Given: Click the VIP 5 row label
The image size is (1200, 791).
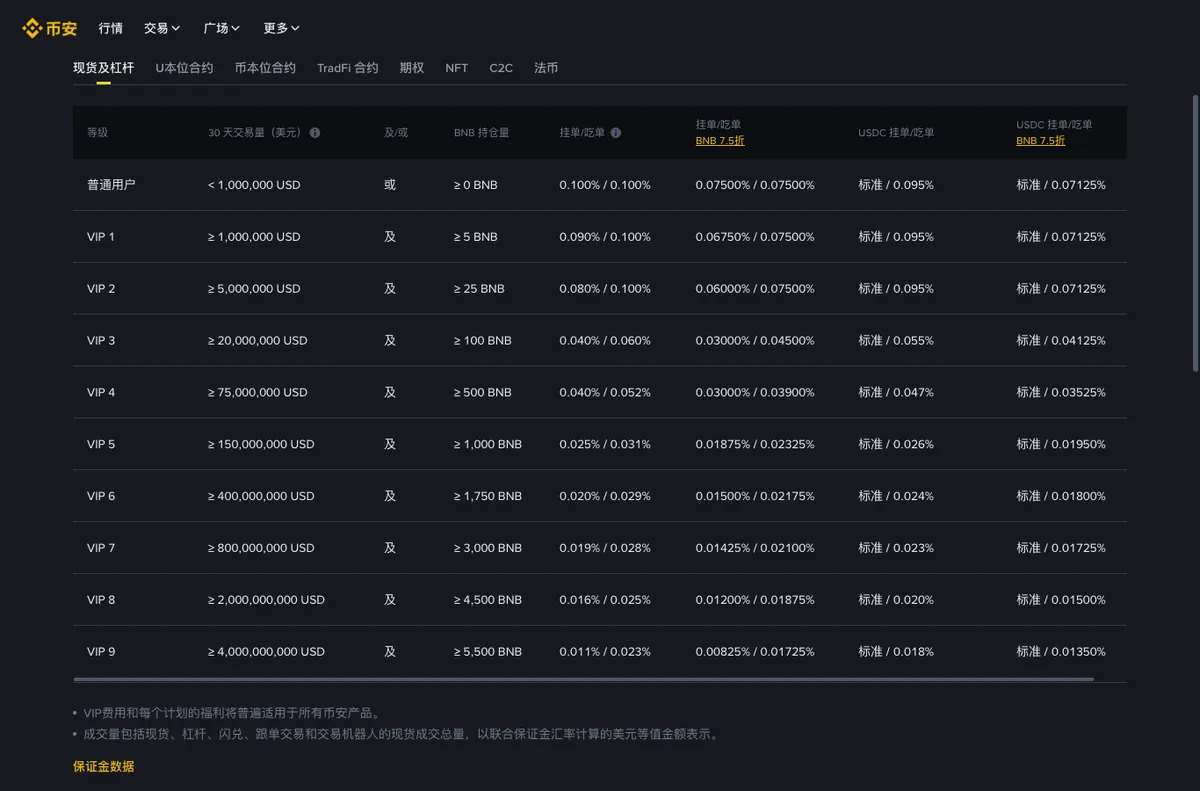Looking at the screenshot, I should (101, 445).
